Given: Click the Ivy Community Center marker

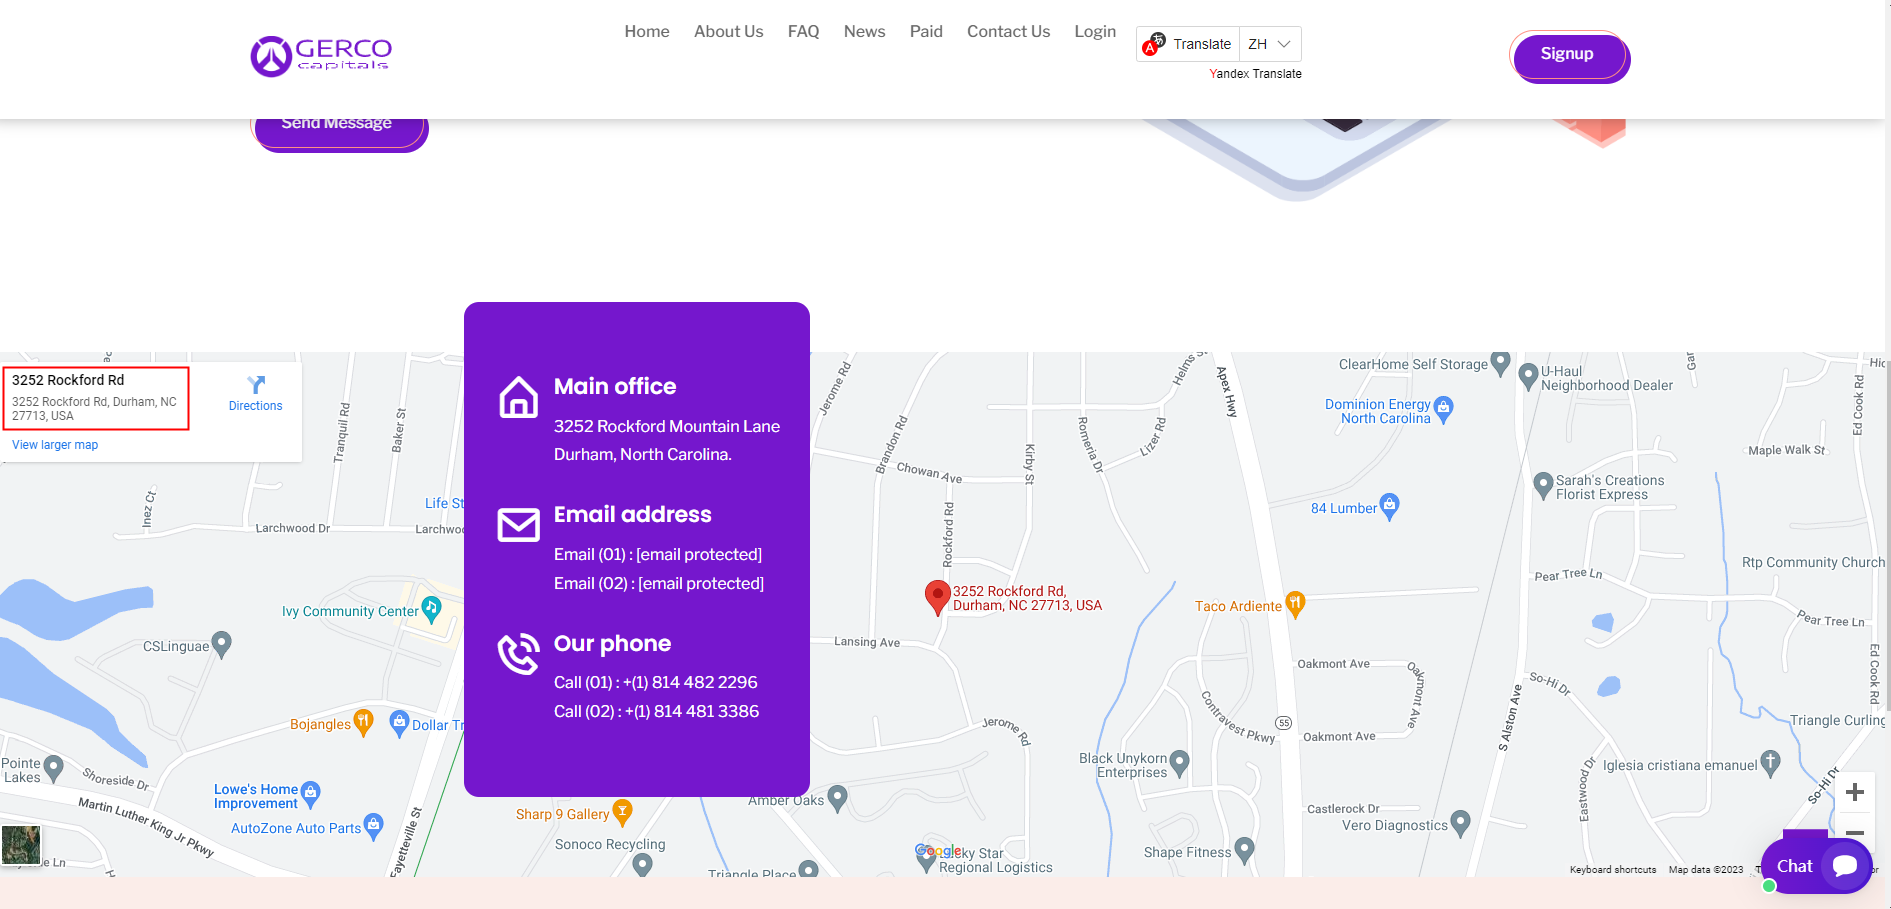Looking at the screenshot, I should 431,608.
